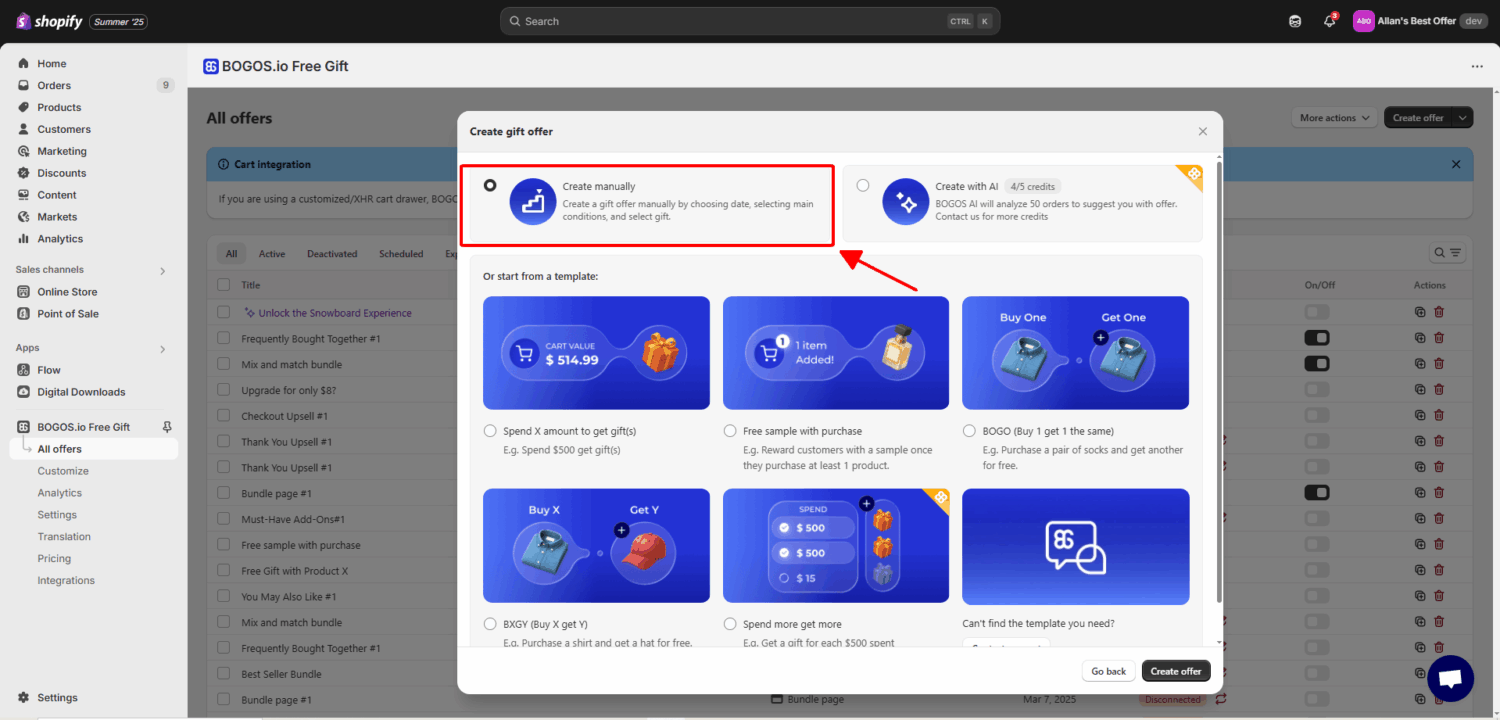1500x720 pixels.
Task: Open Integrations under BOGOS.io
Action: pos(66,581)
